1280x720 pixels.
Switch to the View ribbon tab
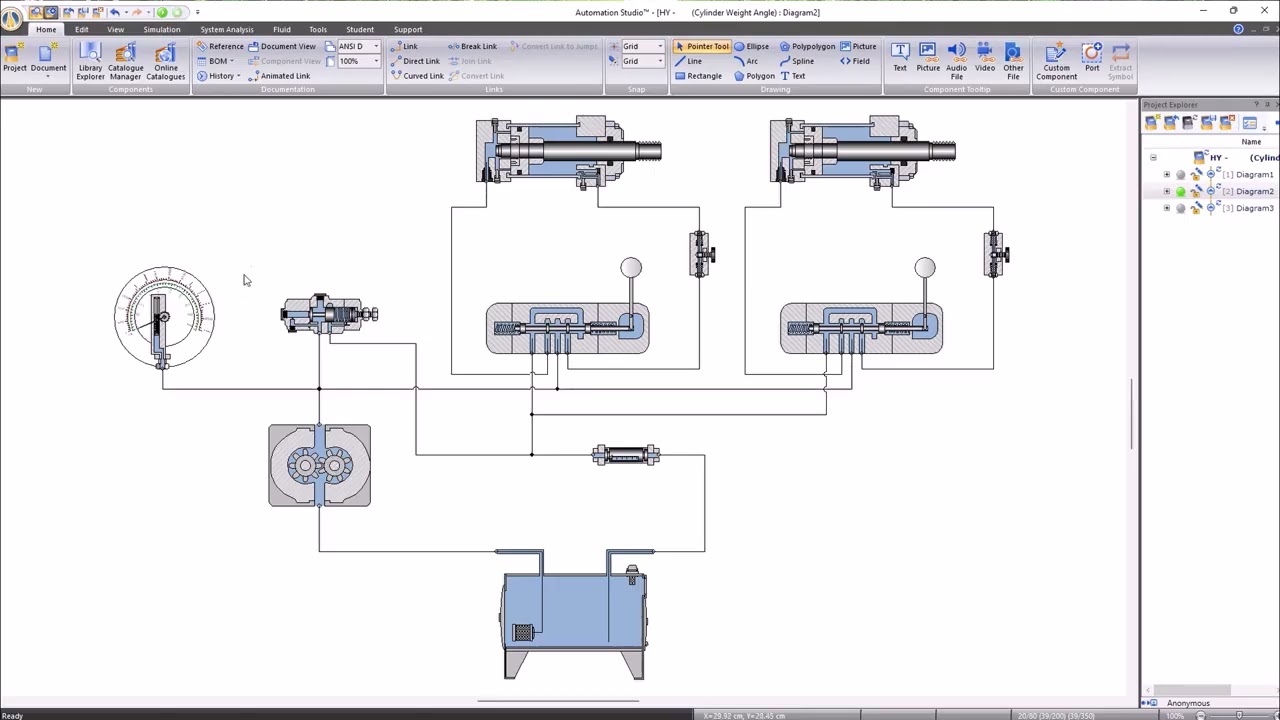click(x=116, y=29)
